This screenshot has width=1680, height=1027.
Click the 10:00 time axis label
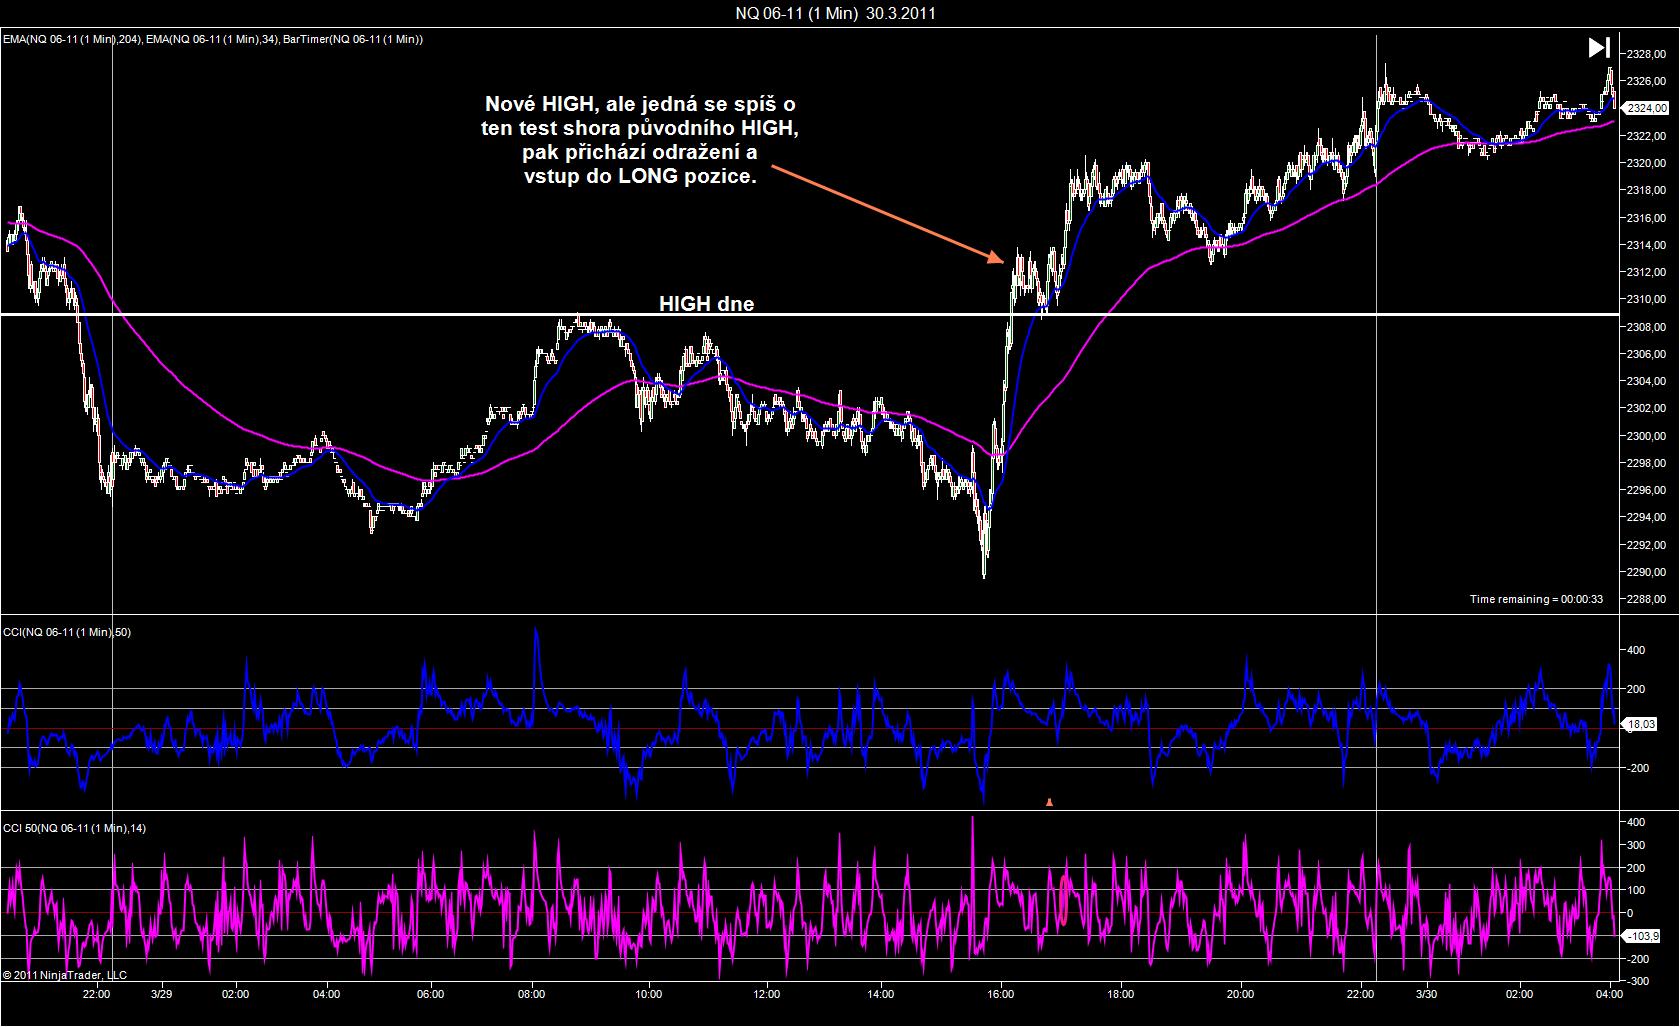click(649, 995)
